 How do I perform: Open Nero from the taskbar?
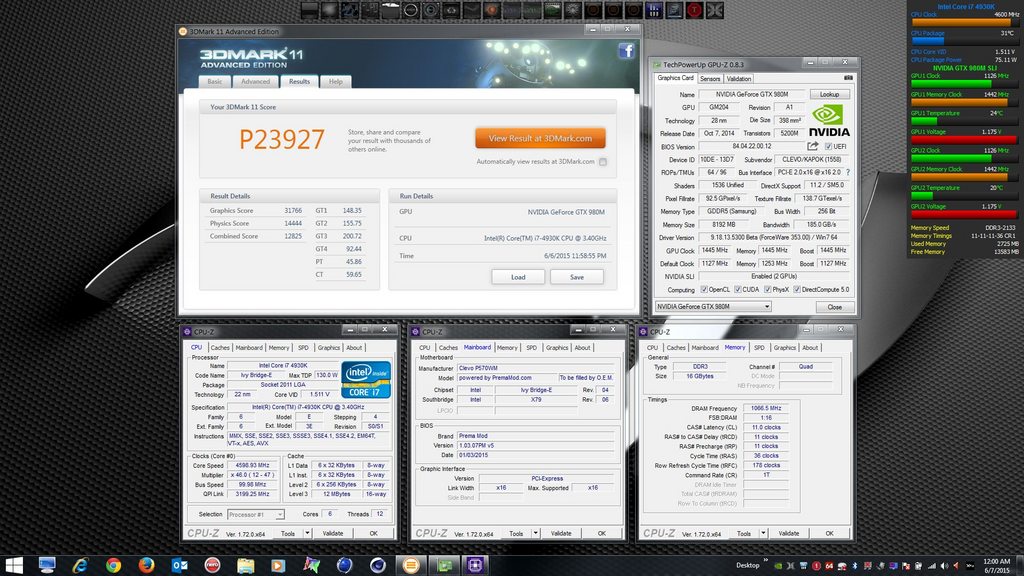click(212, 565)
